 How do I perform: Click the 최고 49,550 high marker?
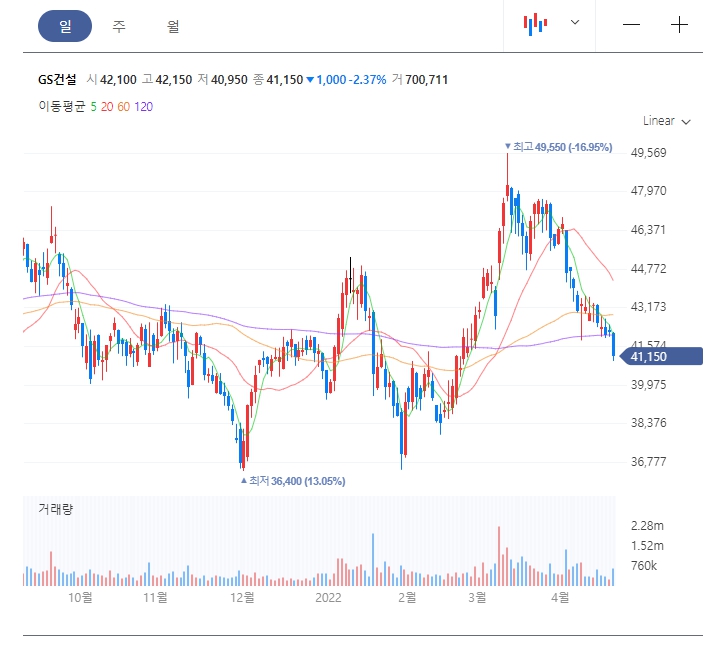[x=558, y=147]
